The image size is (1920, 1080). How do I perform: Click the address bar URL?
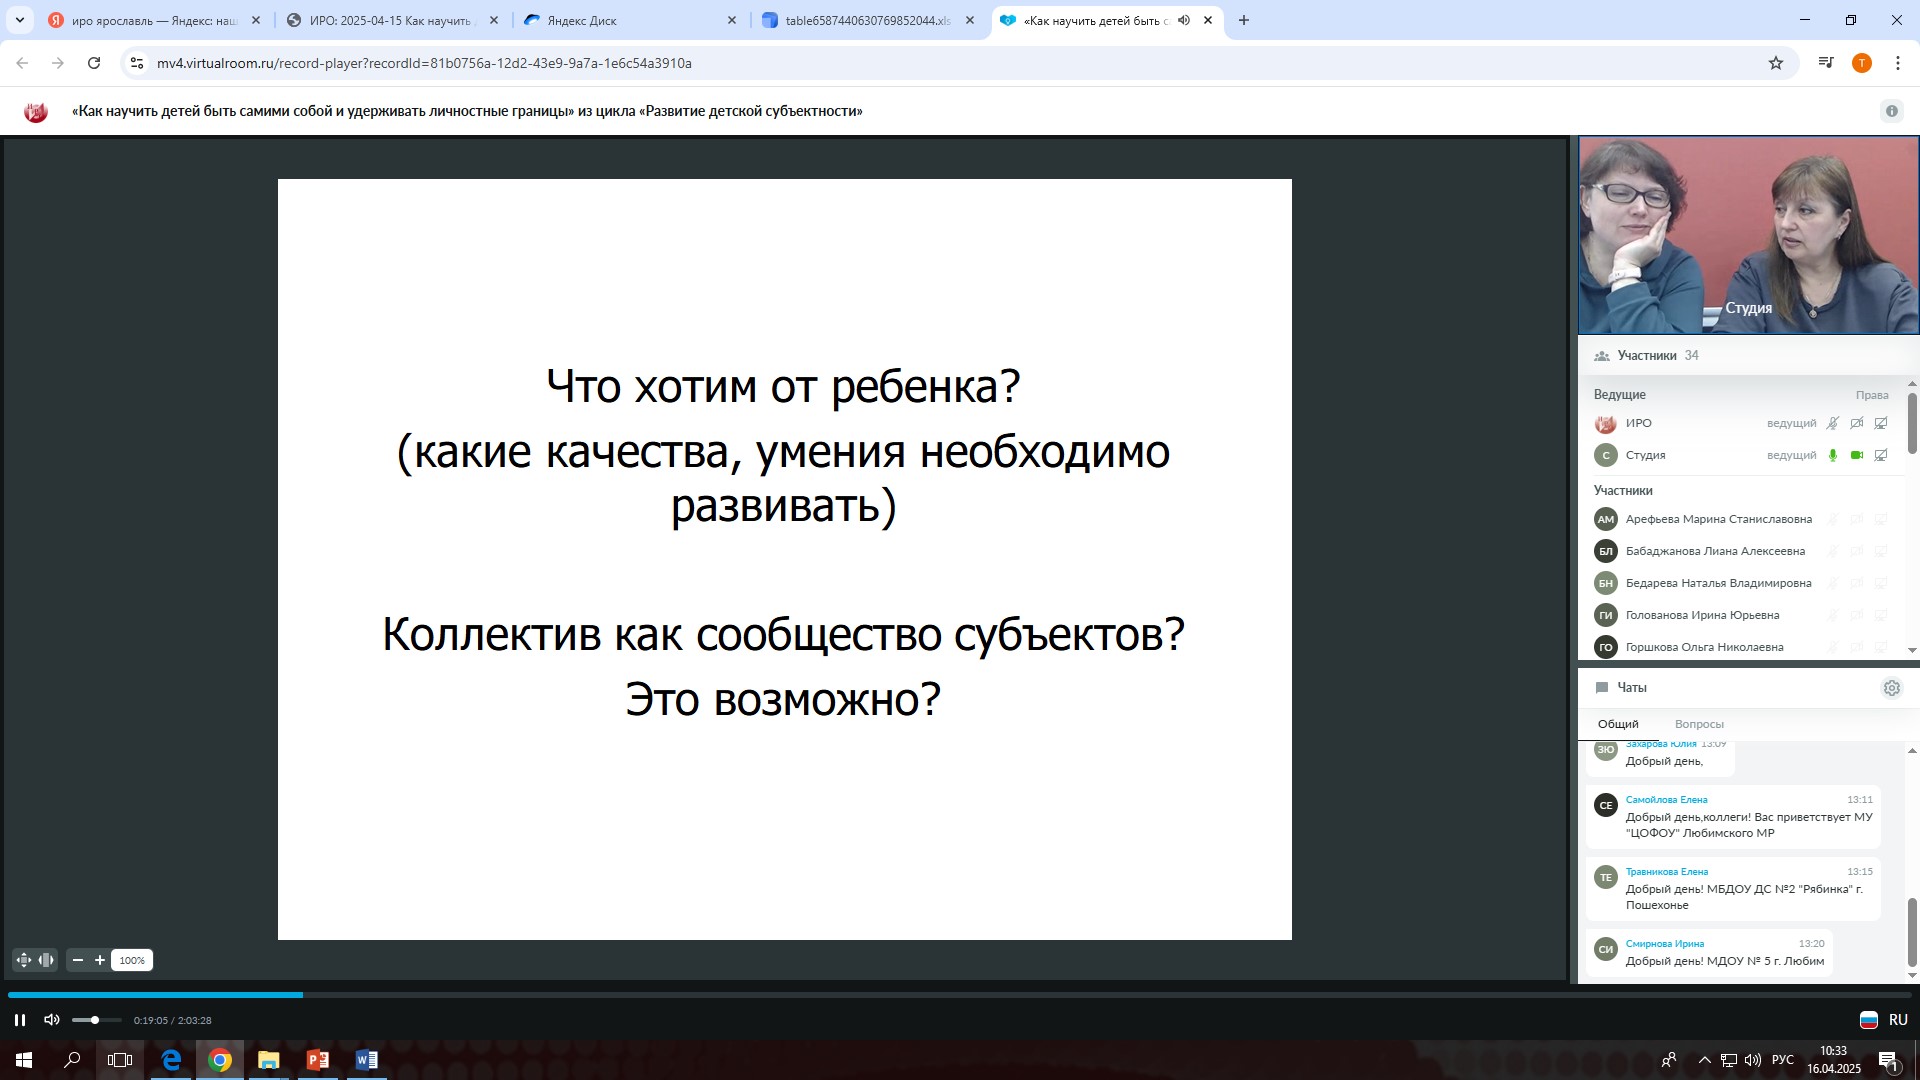(x=424, y=63)
